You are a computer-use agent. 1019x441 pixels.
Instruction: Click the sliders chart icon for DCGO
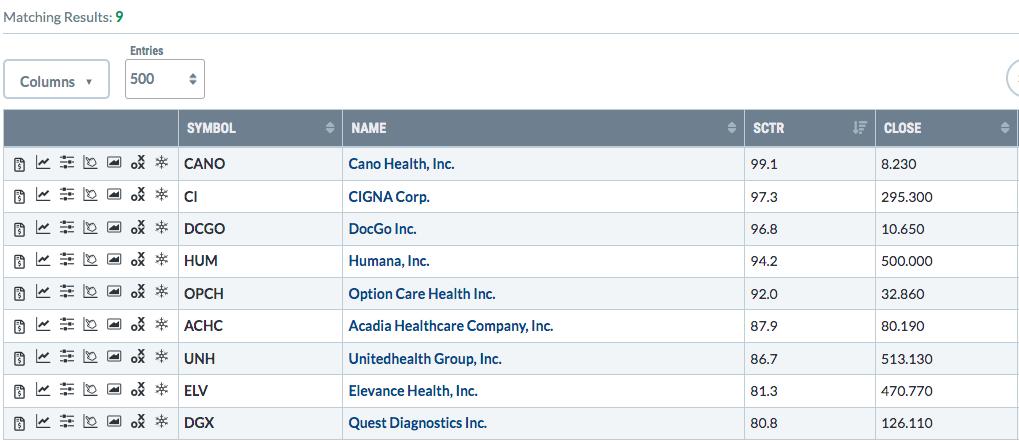point(67,229)
